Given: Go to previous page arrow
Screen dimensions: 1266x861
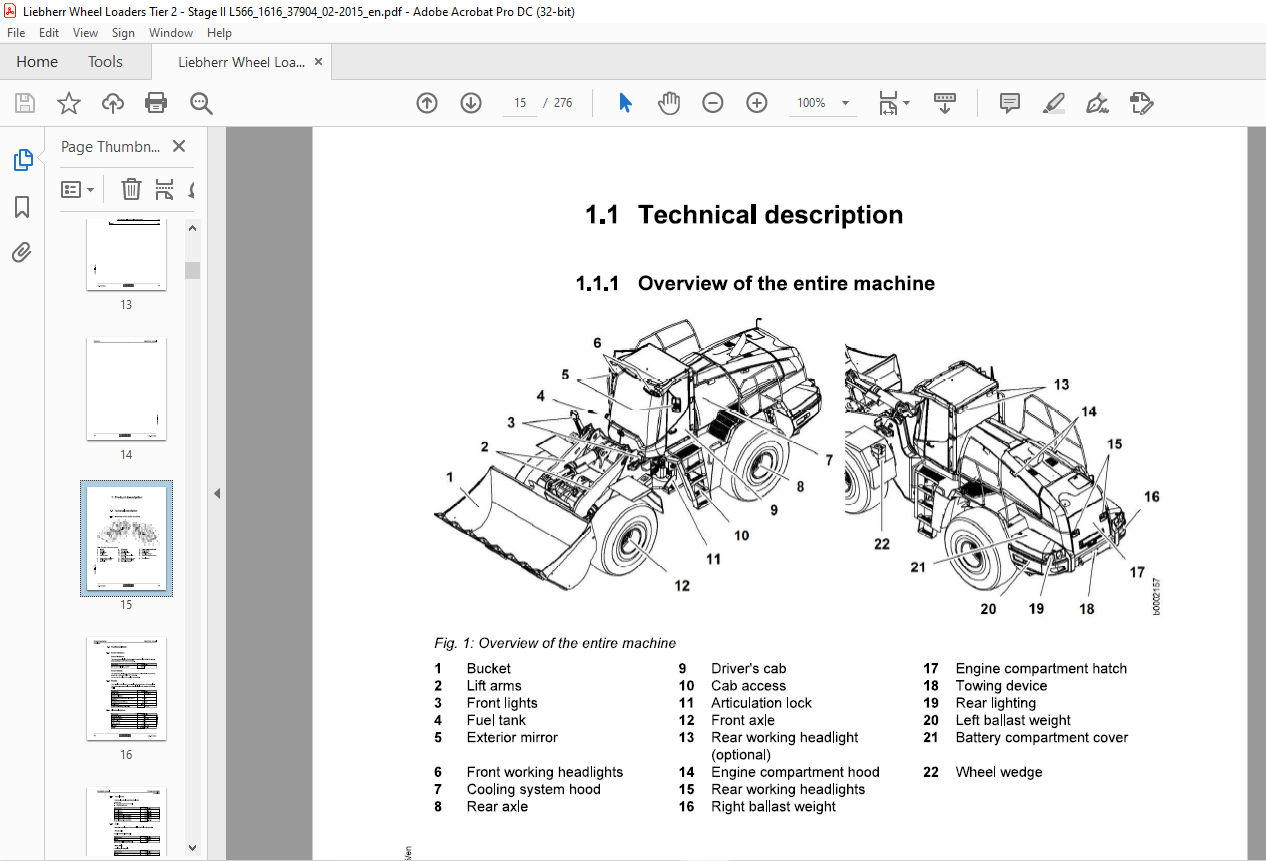Looking at the screenshot, I should [x=427, y=103].
